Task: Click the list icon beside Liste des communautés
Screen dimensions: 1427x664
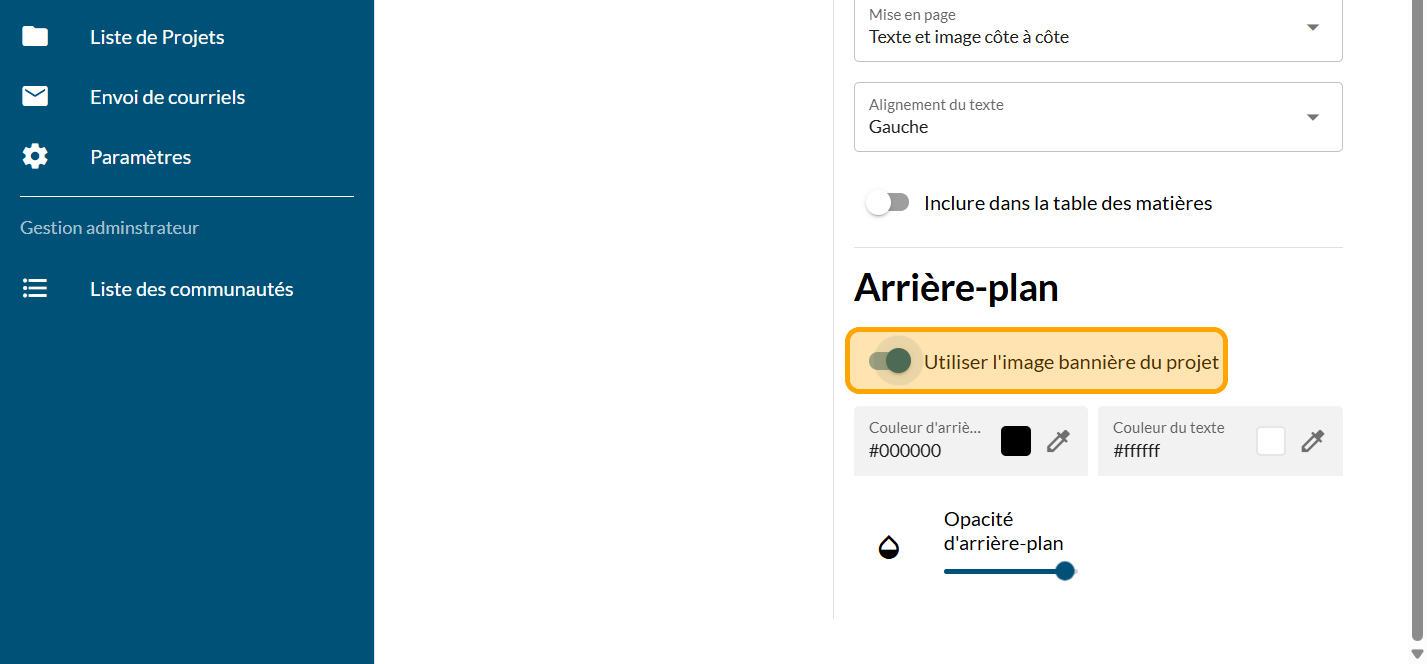Action: tap(35, 289)
